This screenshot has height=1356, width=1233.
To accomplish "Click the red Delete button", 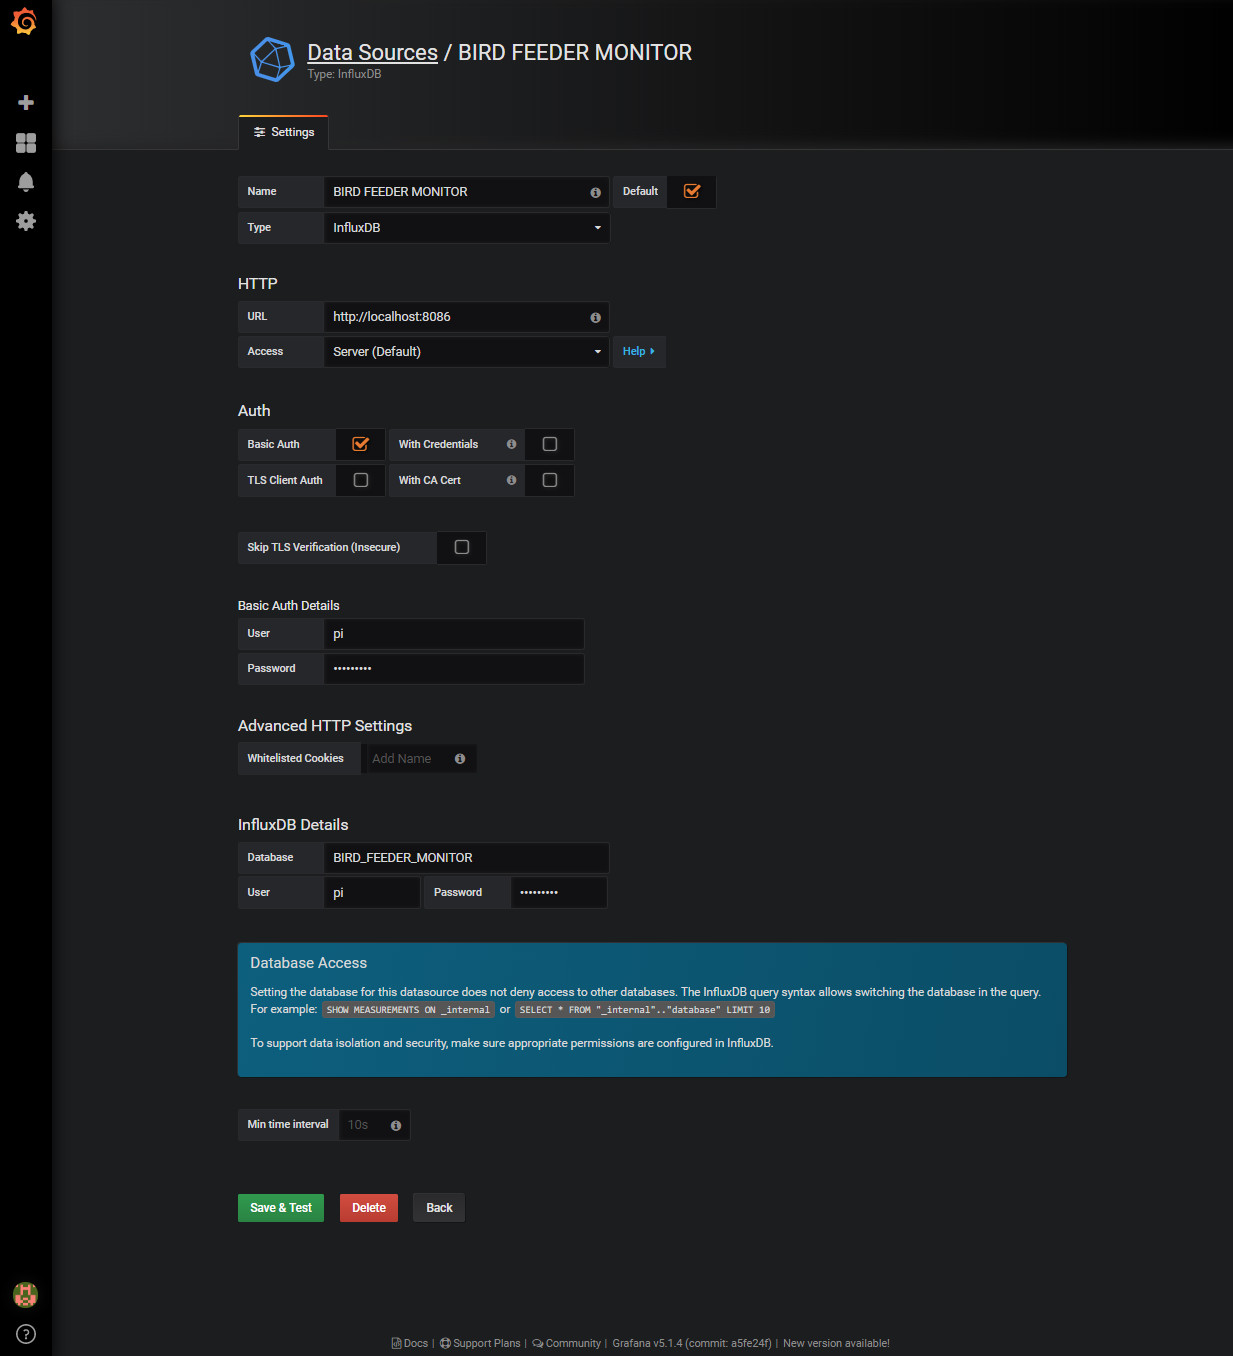I will click(x=369, y=1208).
